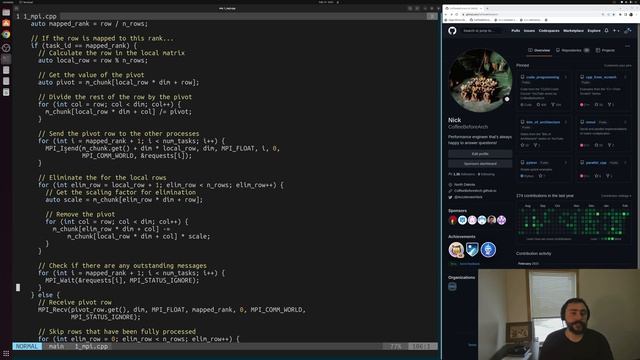
Task: Click the Nick profile avatar picture
Action: tap(480, 80)
